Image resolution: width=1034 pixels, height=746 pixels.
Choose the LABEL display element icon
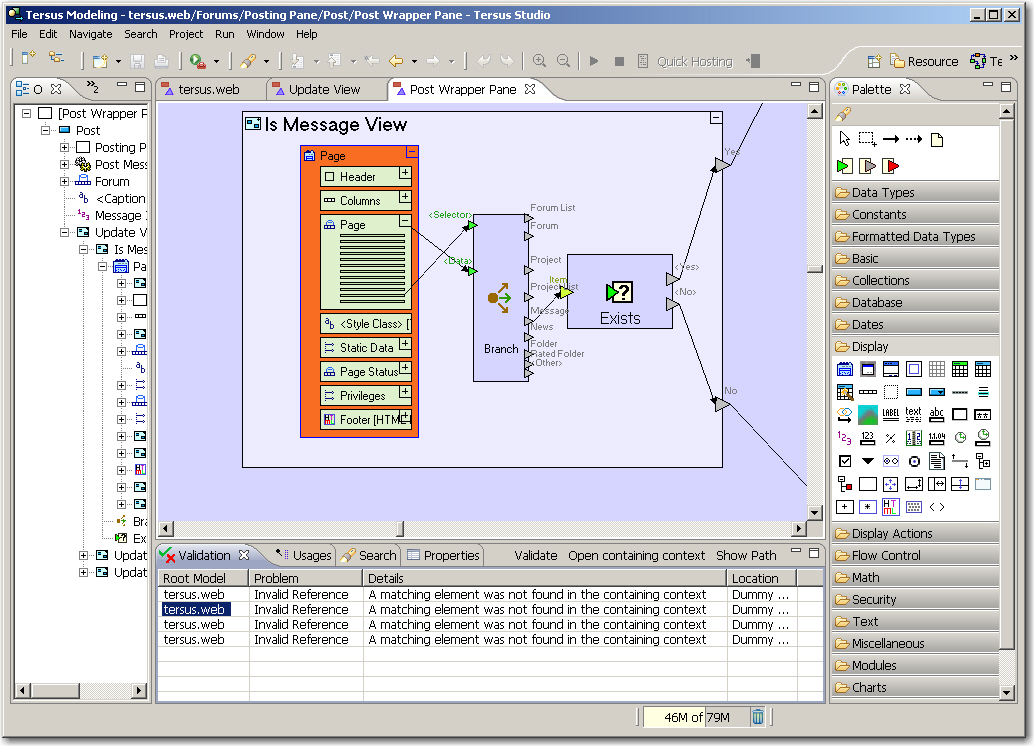pyautogui.click(x=890, y=414)
